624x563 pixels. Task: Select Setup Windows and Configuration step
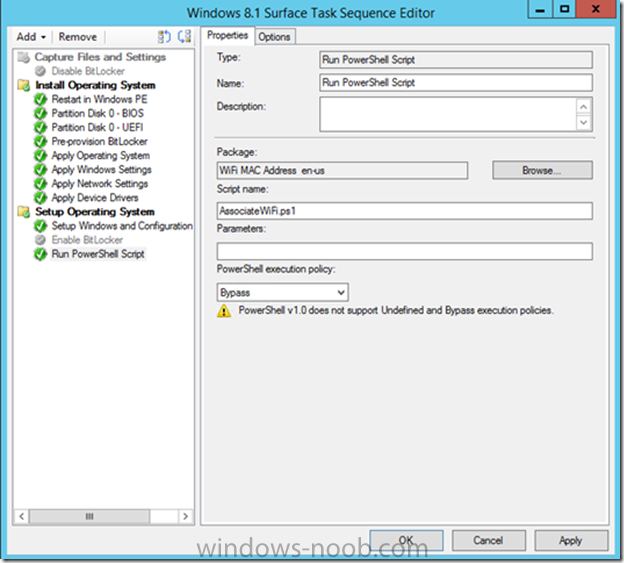(x=122, y=226)
